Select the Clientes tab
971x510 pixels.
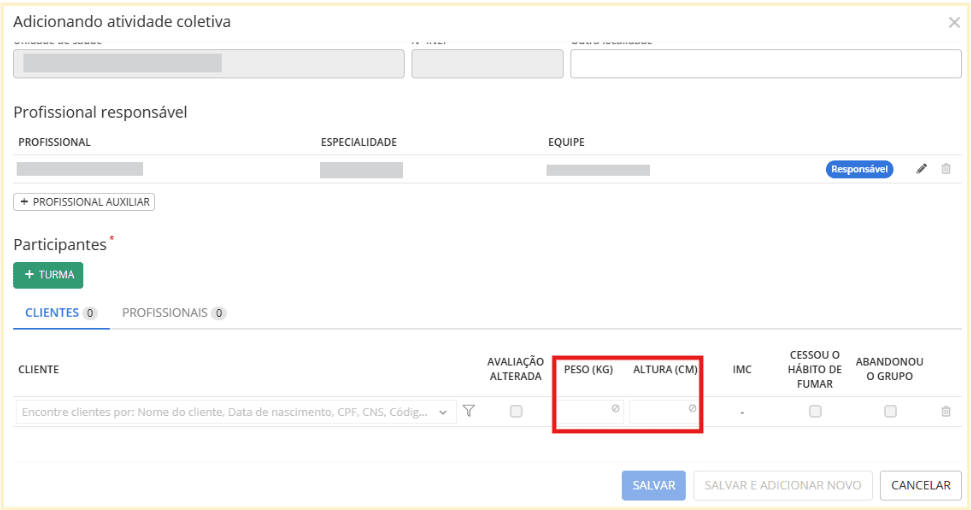[x=60, y=313]
